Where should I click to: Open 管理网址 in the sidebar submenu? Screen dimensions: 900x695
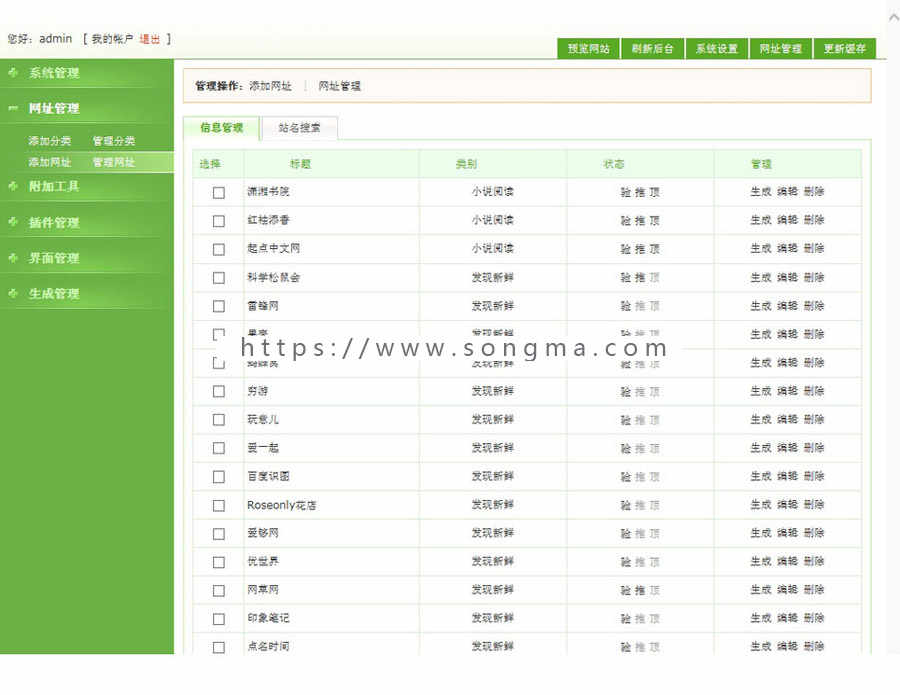114,162
